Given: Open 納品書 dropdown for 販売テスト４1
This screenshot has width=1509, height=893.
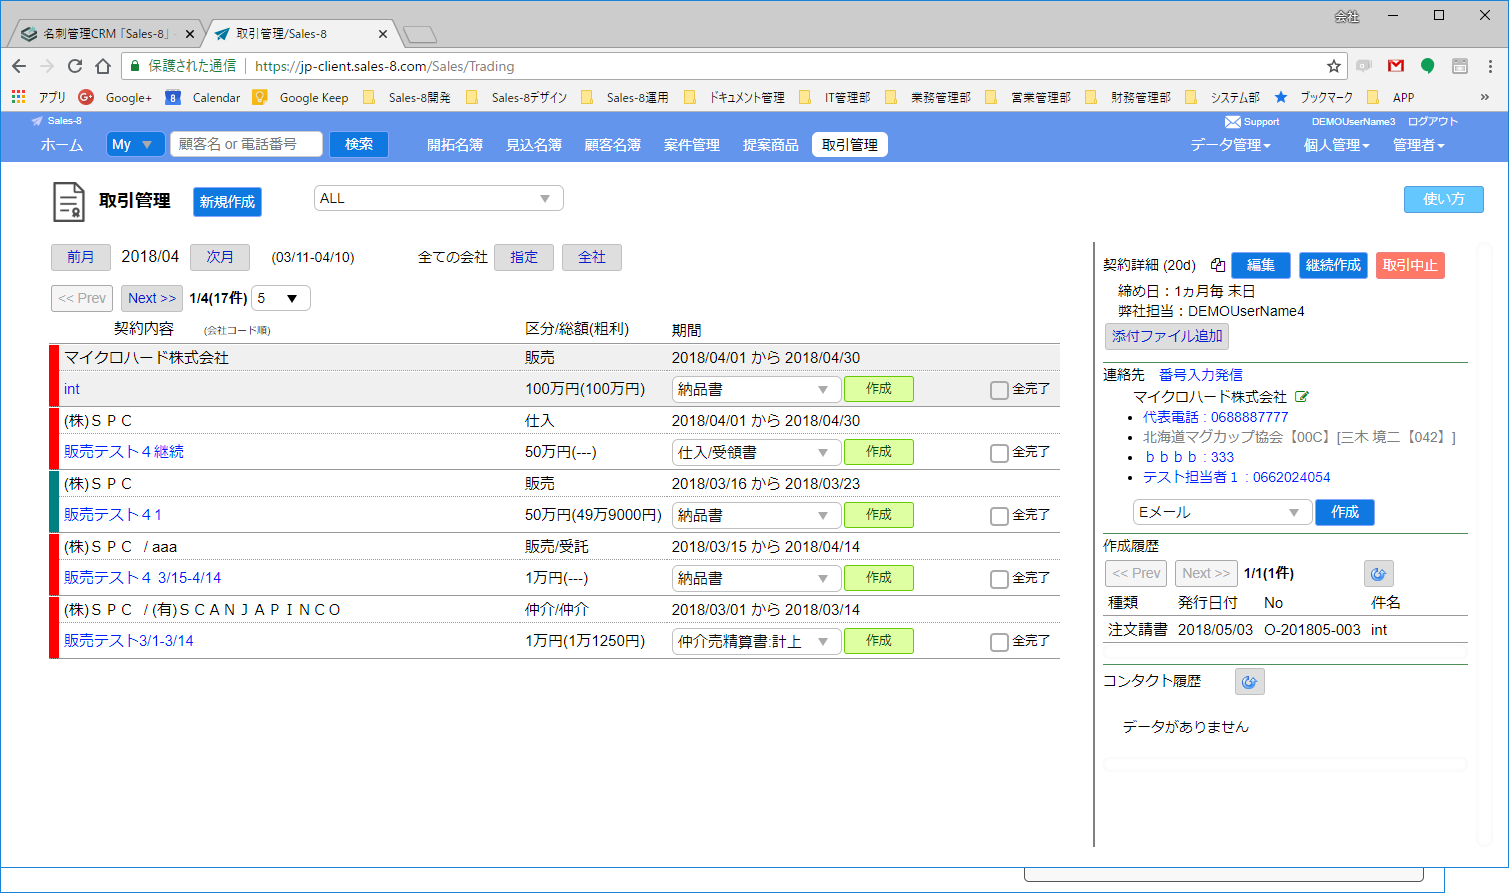Looking at the screenshot, I should 755,515.
